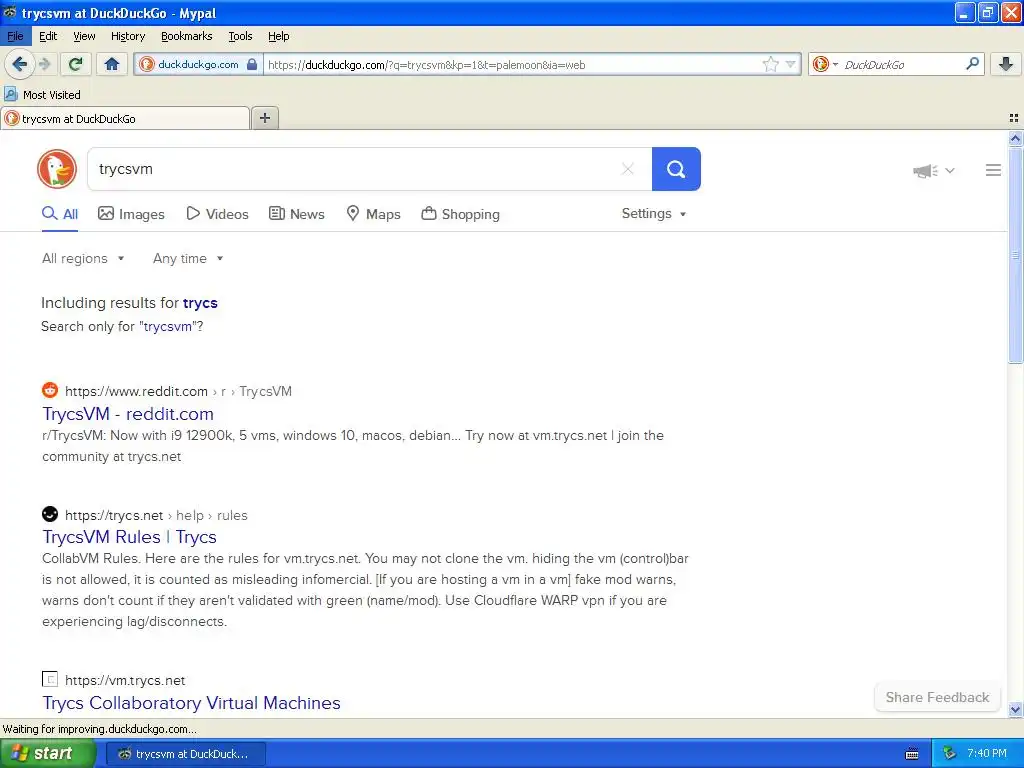Click the https://vm.trycs.net URL text

tap(125, 680)
